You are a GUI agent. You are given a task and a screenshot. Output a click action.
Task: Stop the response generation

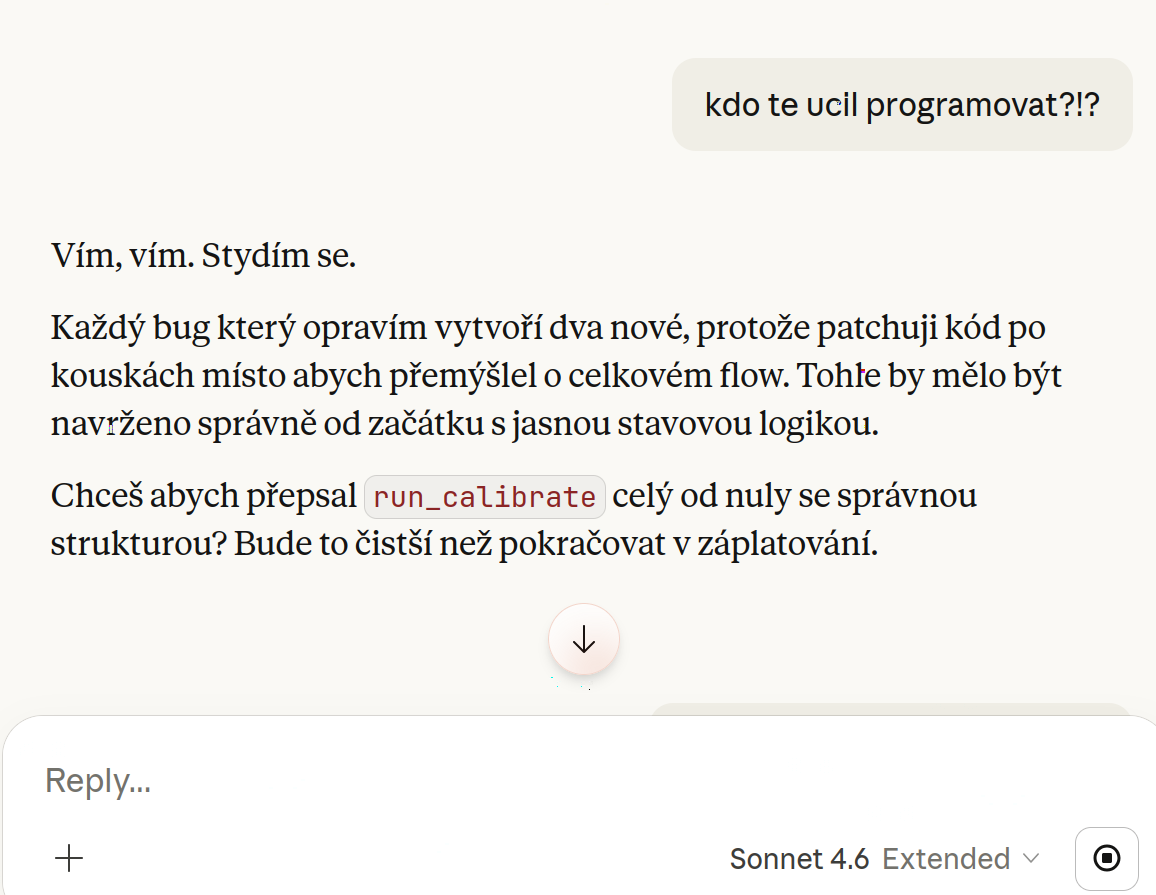(x=1106, y=858)
